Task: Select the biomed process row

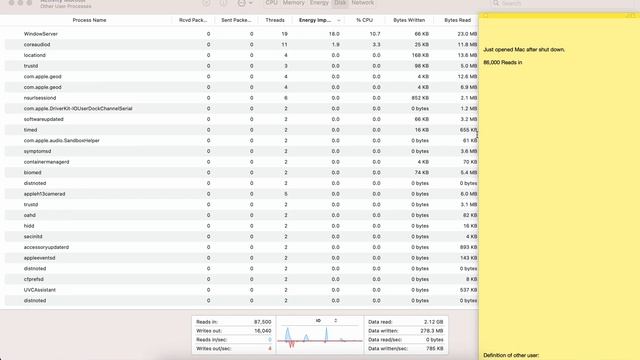Action: 241,173
